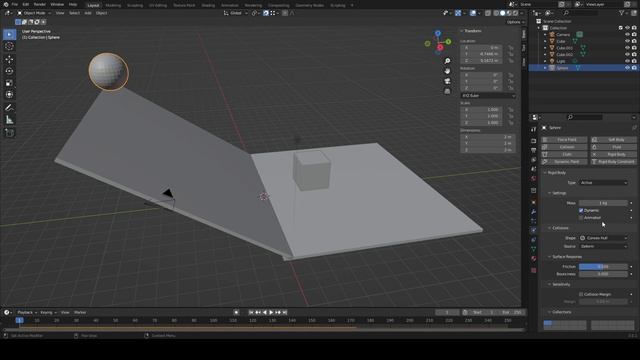Click the Force Field physics button
Screen dimensions: 640x360
(564, 140)
